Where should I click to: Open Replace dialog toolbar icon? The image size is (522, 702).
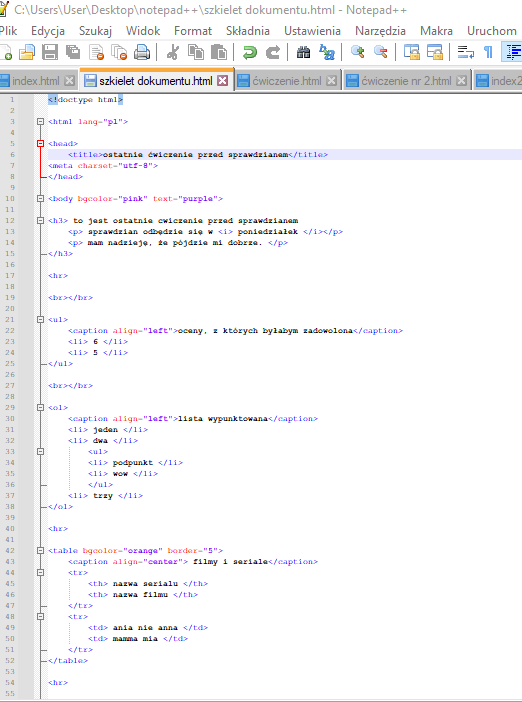[327, 52]
